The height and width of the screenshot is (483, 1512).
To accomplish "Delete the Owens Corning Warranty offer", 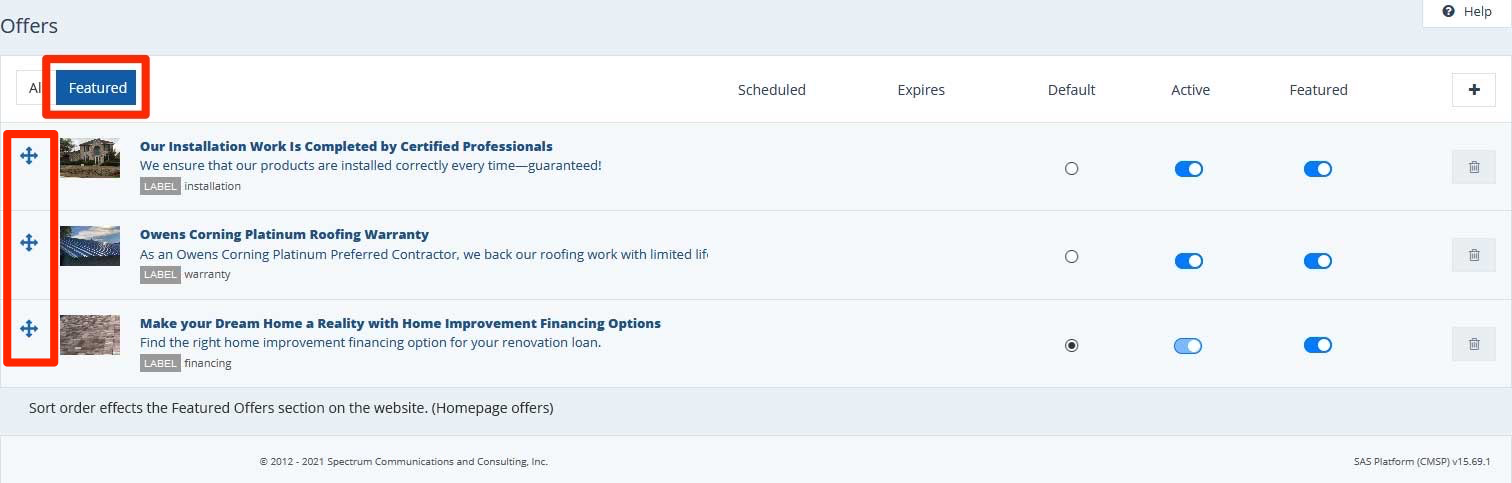I will pyautogui.click(x=1473, y=255).
